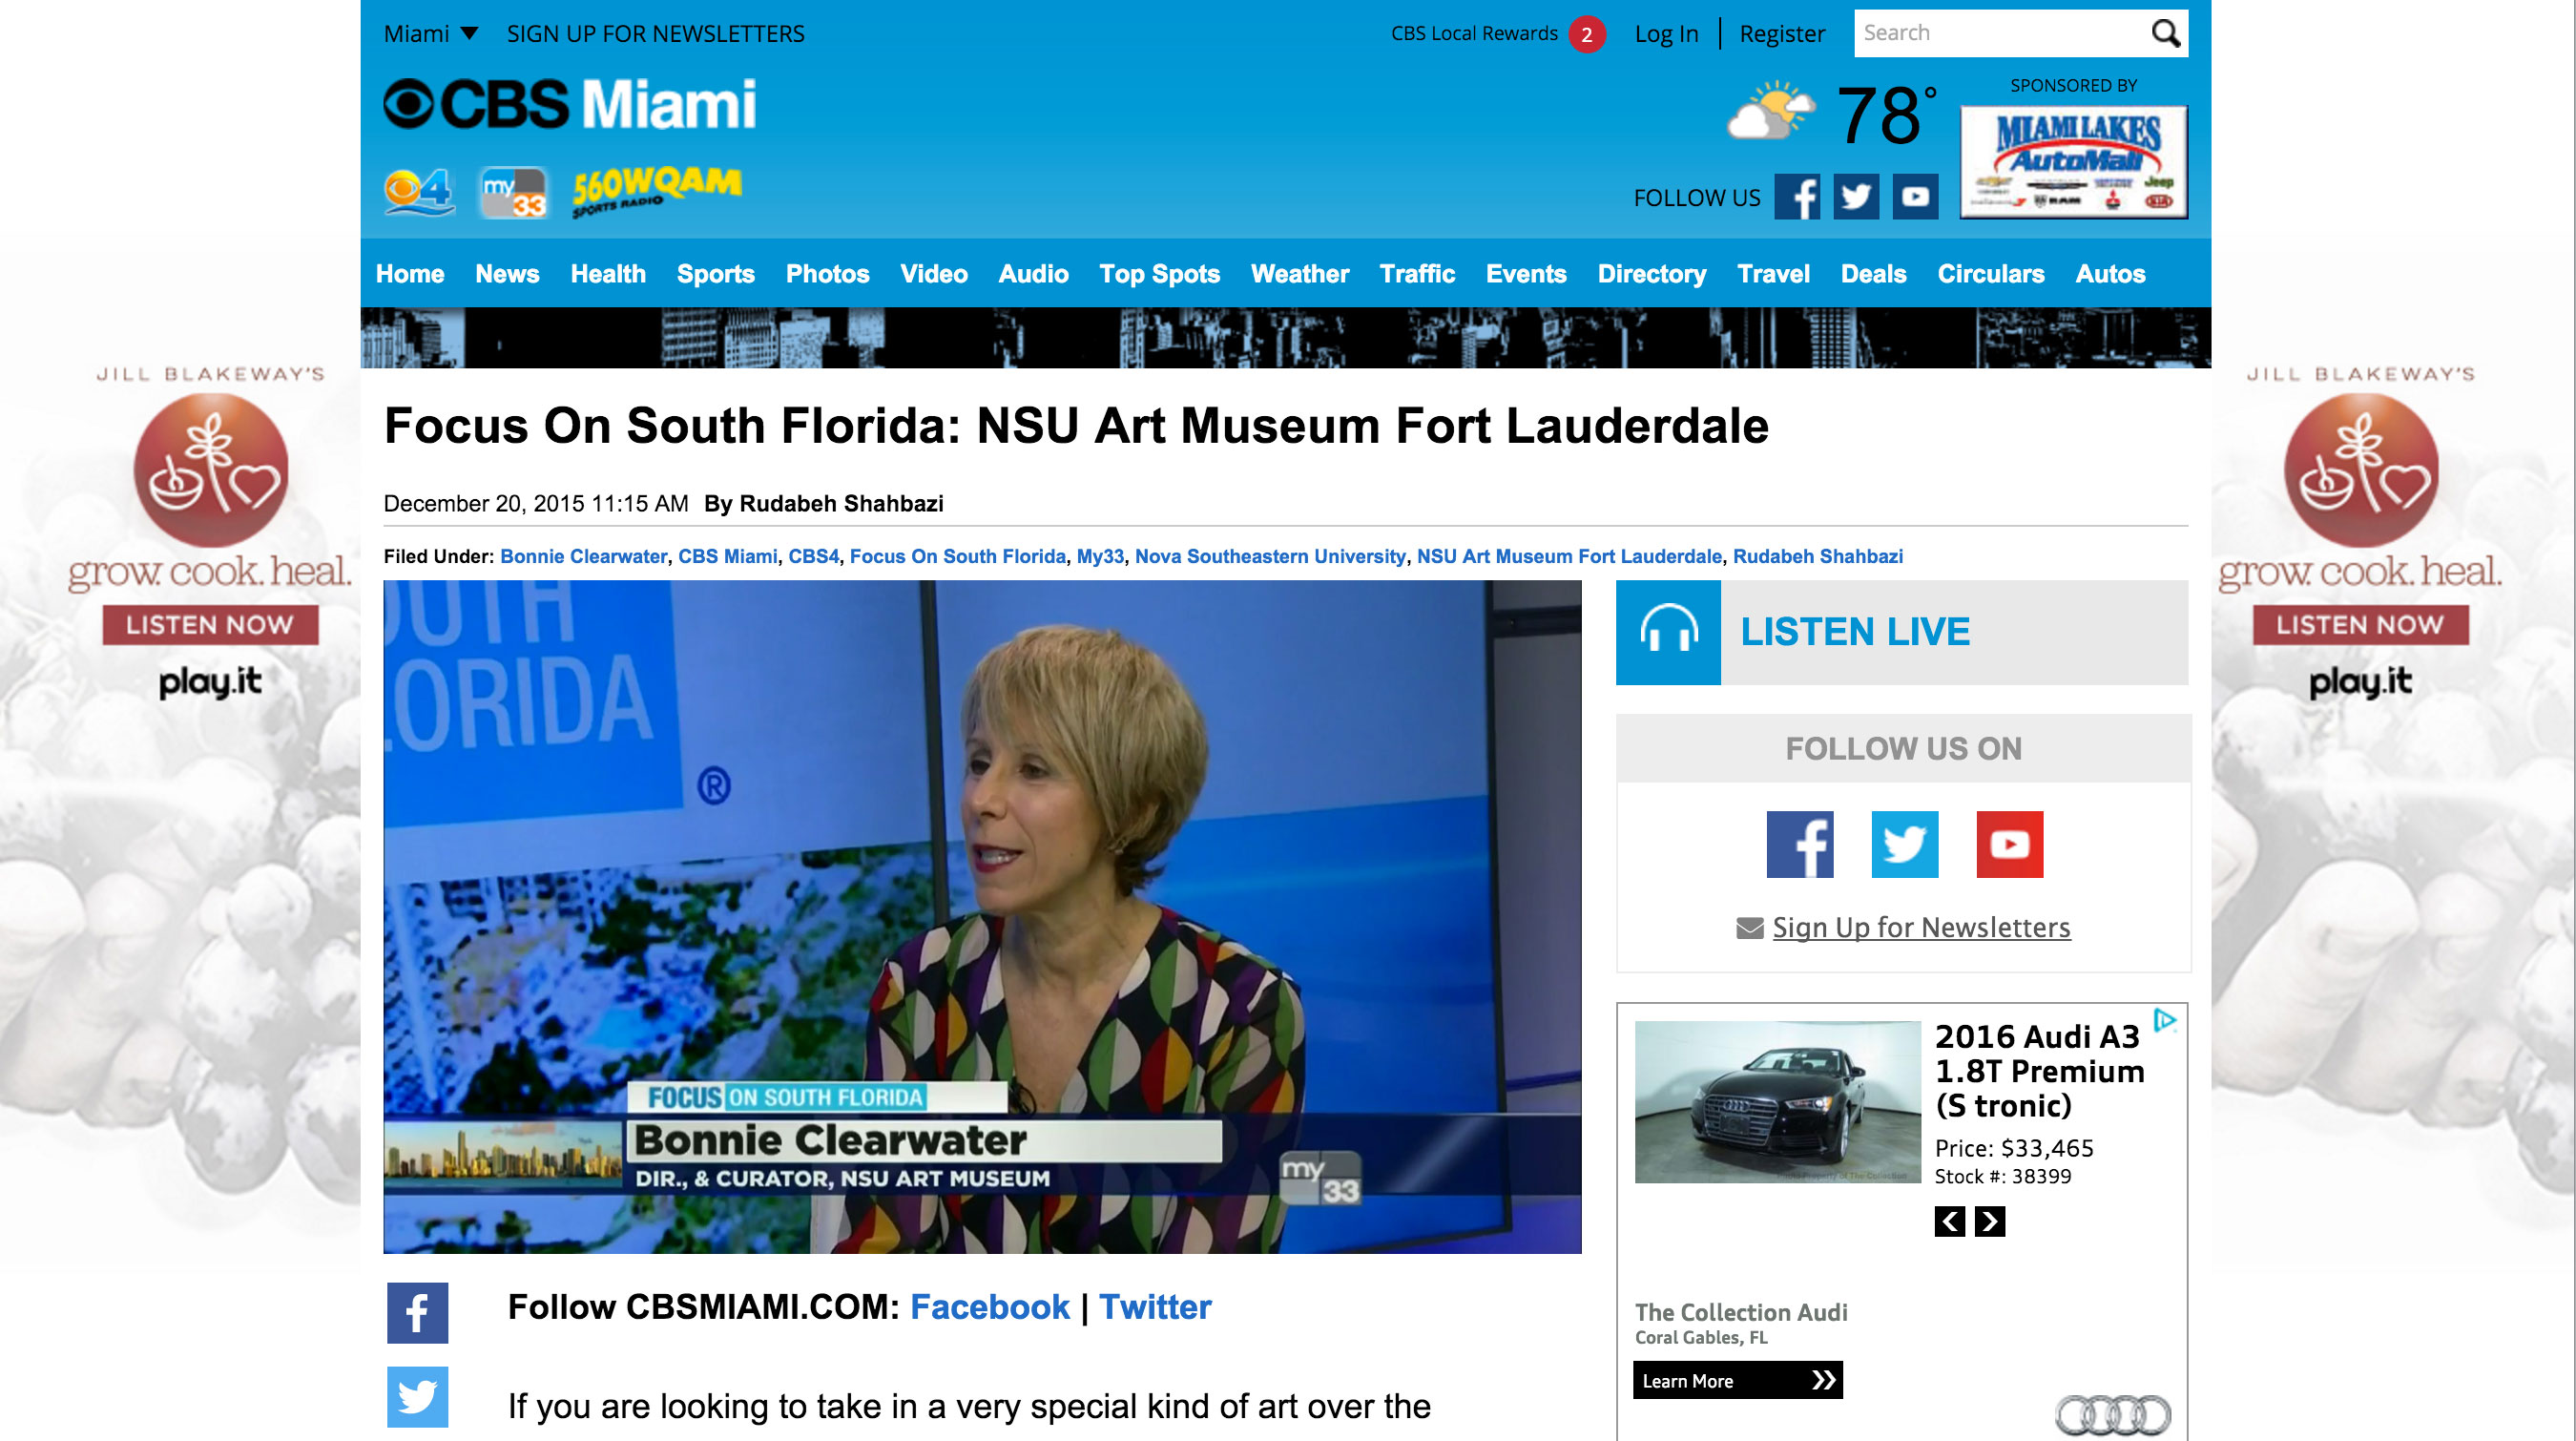Follow the Twitter text link under video
2576x1441 pixels.
point(1155,1308)
